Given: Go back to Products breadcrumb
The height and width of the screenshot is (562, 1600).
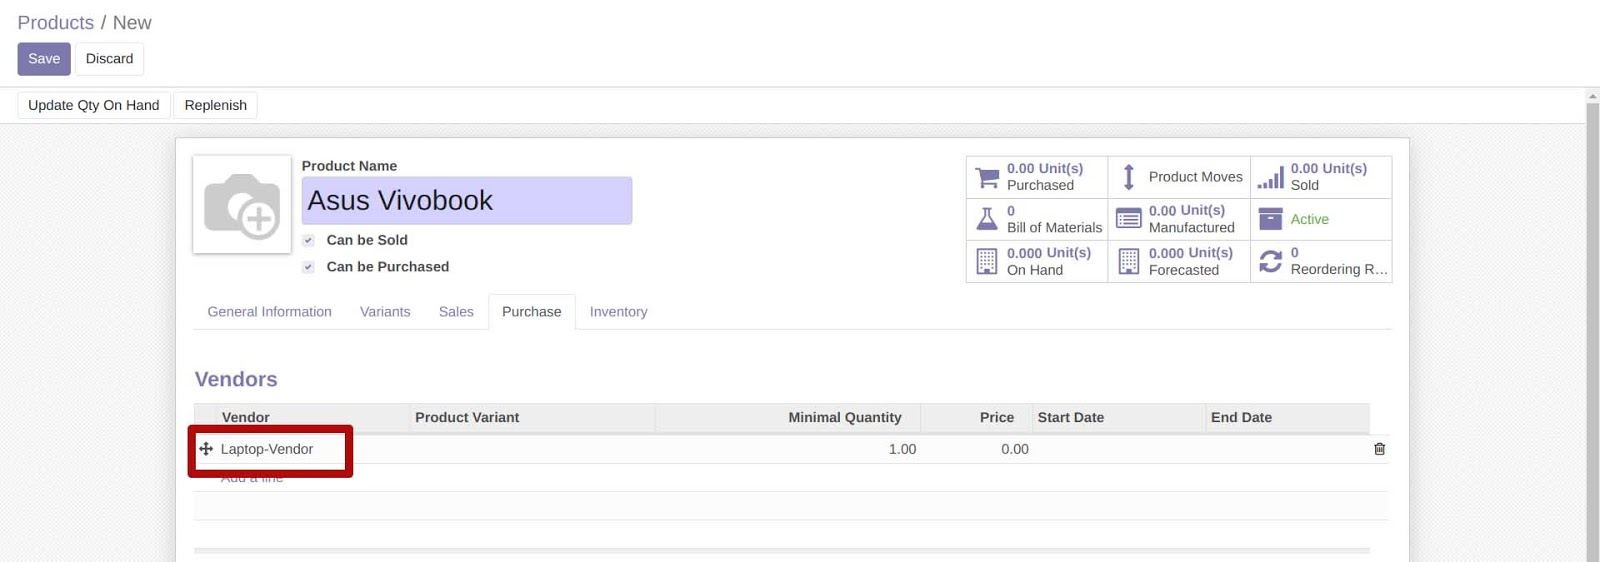Looking at the screenshot, I should pos(55,22).
